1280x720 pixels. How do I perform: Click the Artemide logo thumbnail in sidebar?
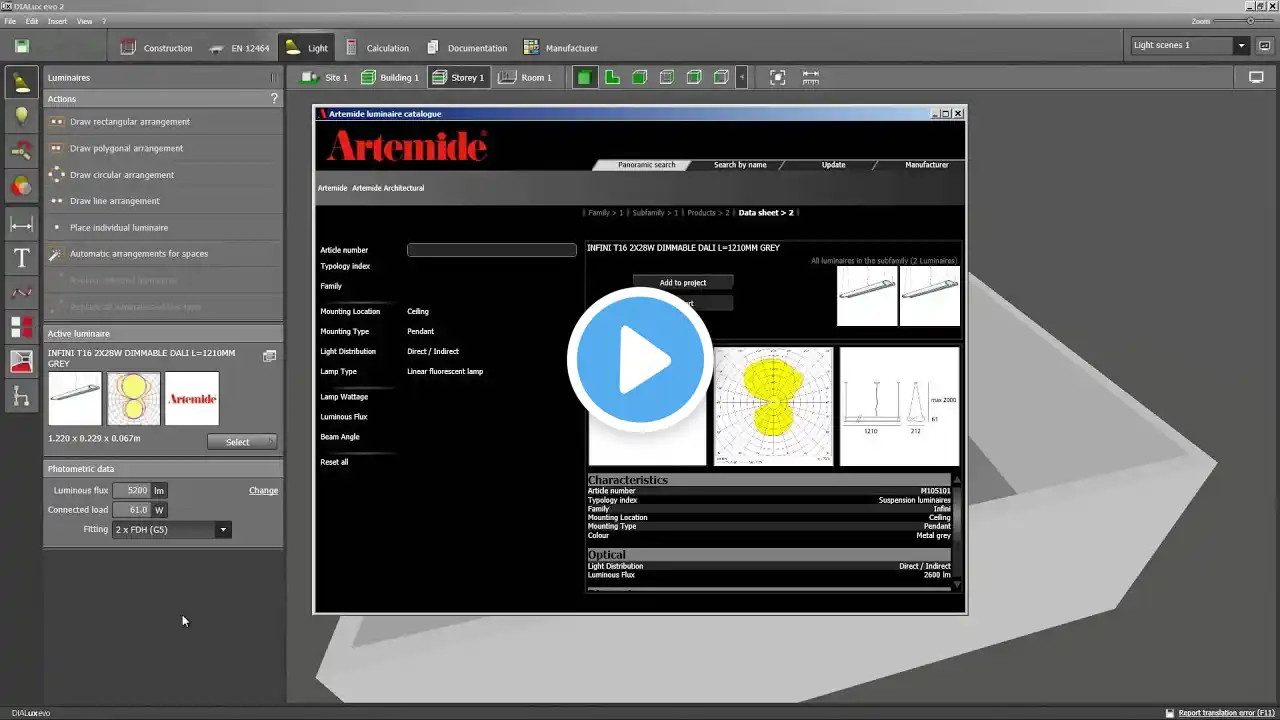[192, 398]
